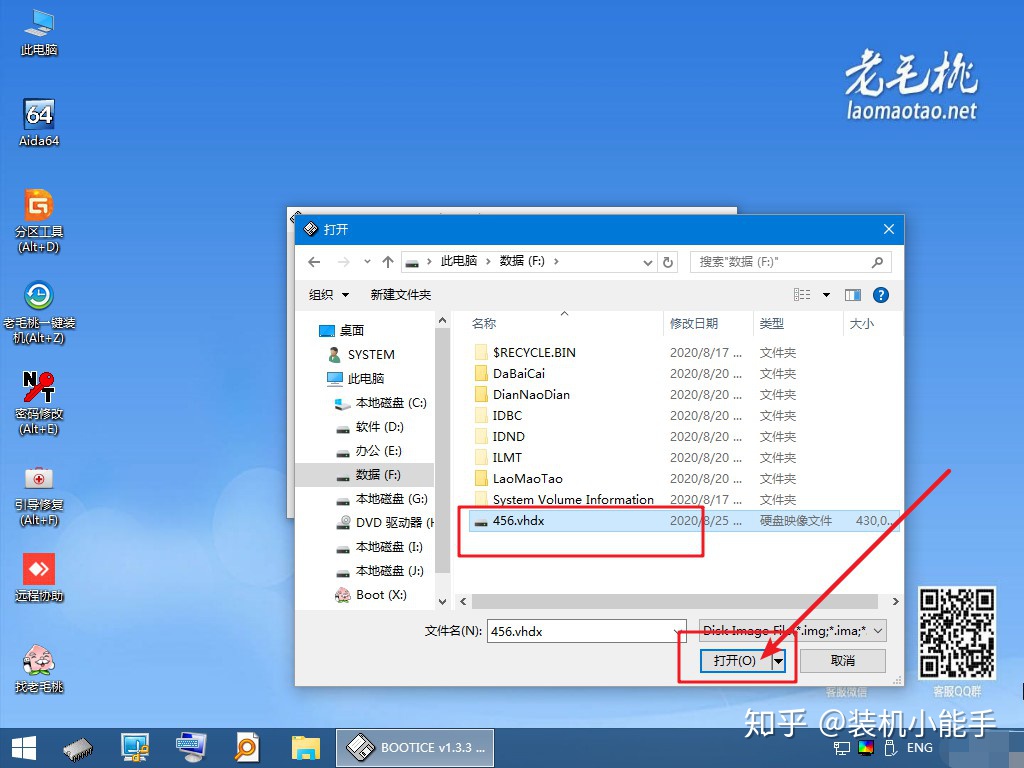Expand the address bar history dropdown
Screen dimensions: 1024x768
click(x=647, y=263)
